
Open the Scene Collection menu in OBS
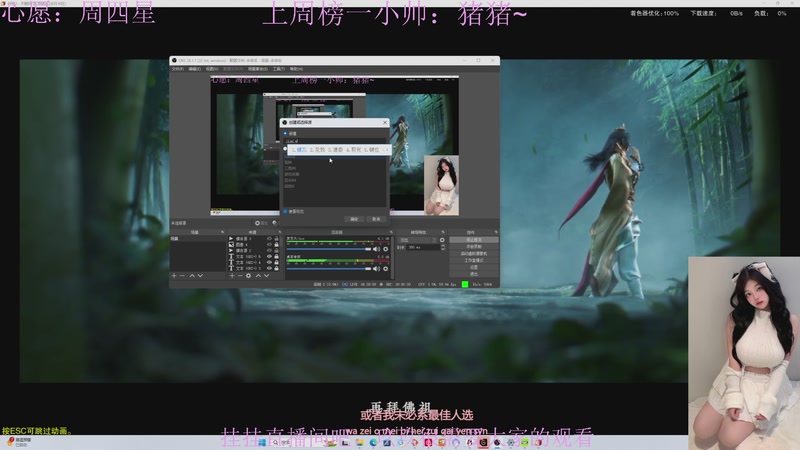(258, 69)
